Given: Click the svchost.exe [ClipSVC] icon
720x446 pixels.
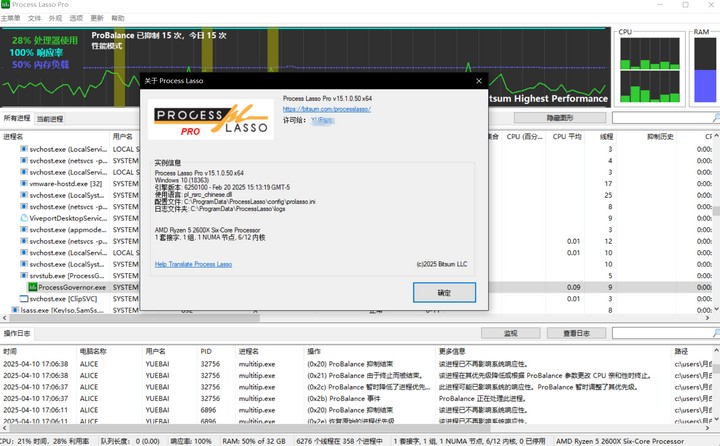Looking at the screenshot, I should click(24, 299).
